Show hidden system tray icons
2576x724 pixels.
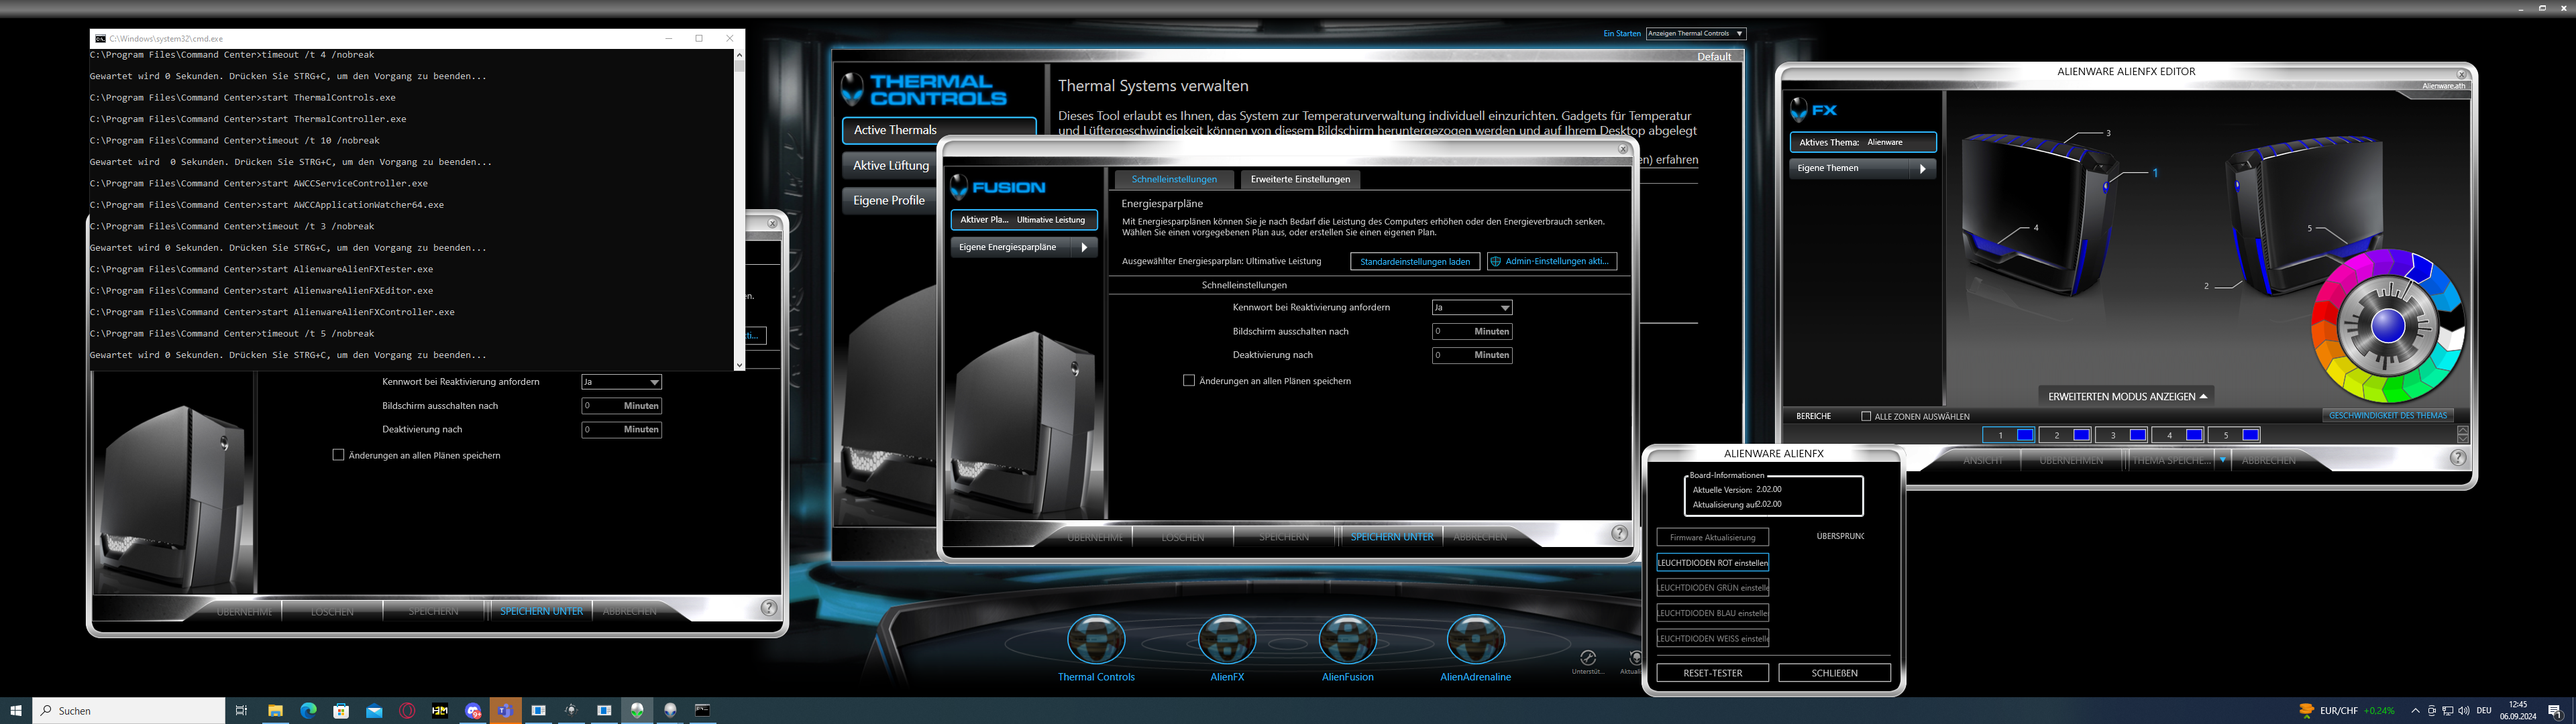pyautogui.click(x=2415, y=711)
